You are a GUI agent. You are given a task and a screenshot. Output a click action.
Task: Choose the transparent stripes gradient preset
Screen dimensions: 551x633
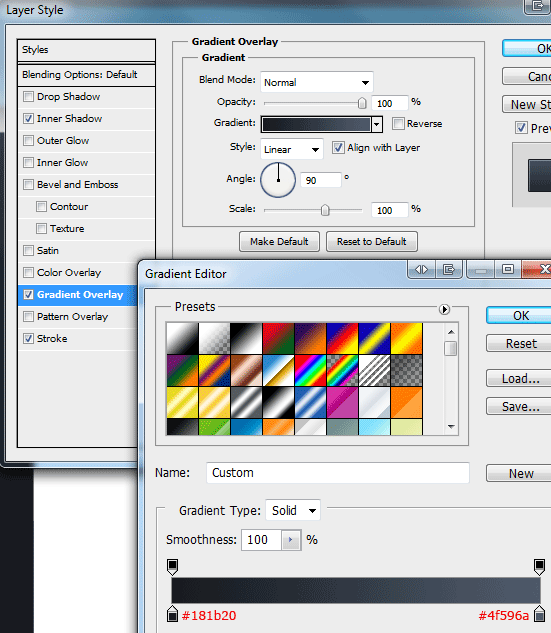click(x=375, y=371)
